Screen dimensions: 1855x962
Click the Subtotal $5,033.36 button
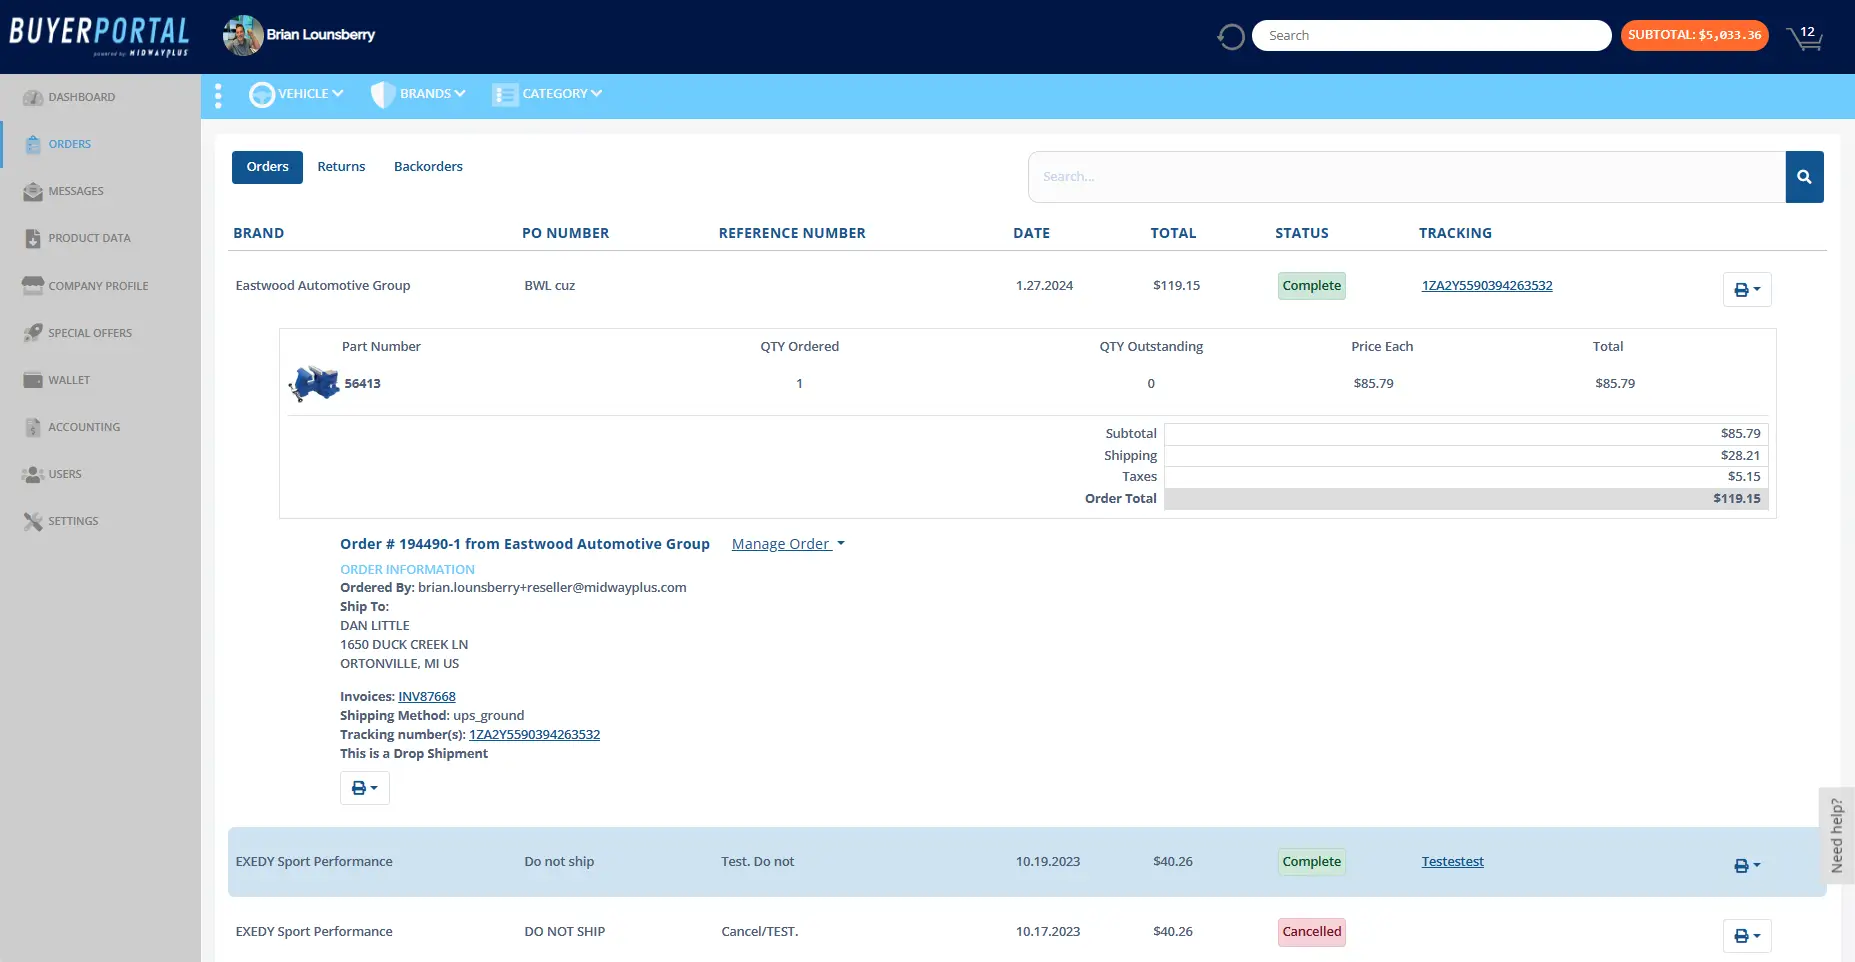1694,35
